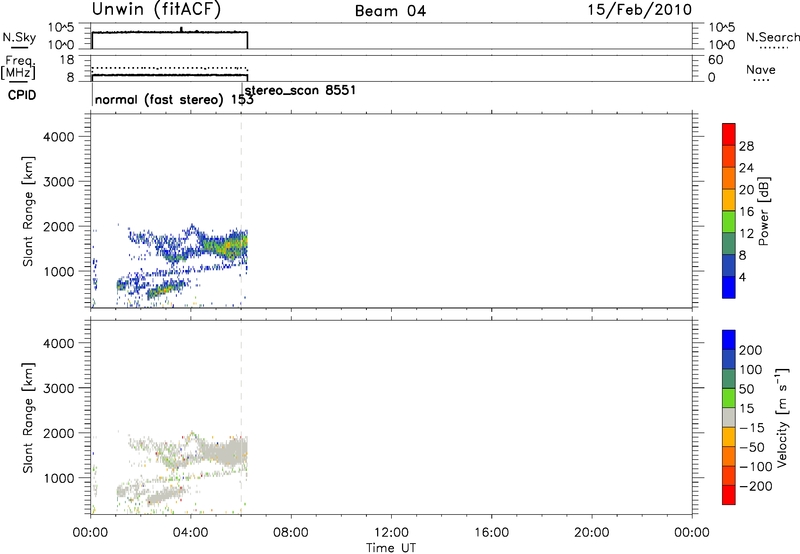Click the 'Time UT' axis label
This screenshot has width=800, height=554.
pos(391,548)
